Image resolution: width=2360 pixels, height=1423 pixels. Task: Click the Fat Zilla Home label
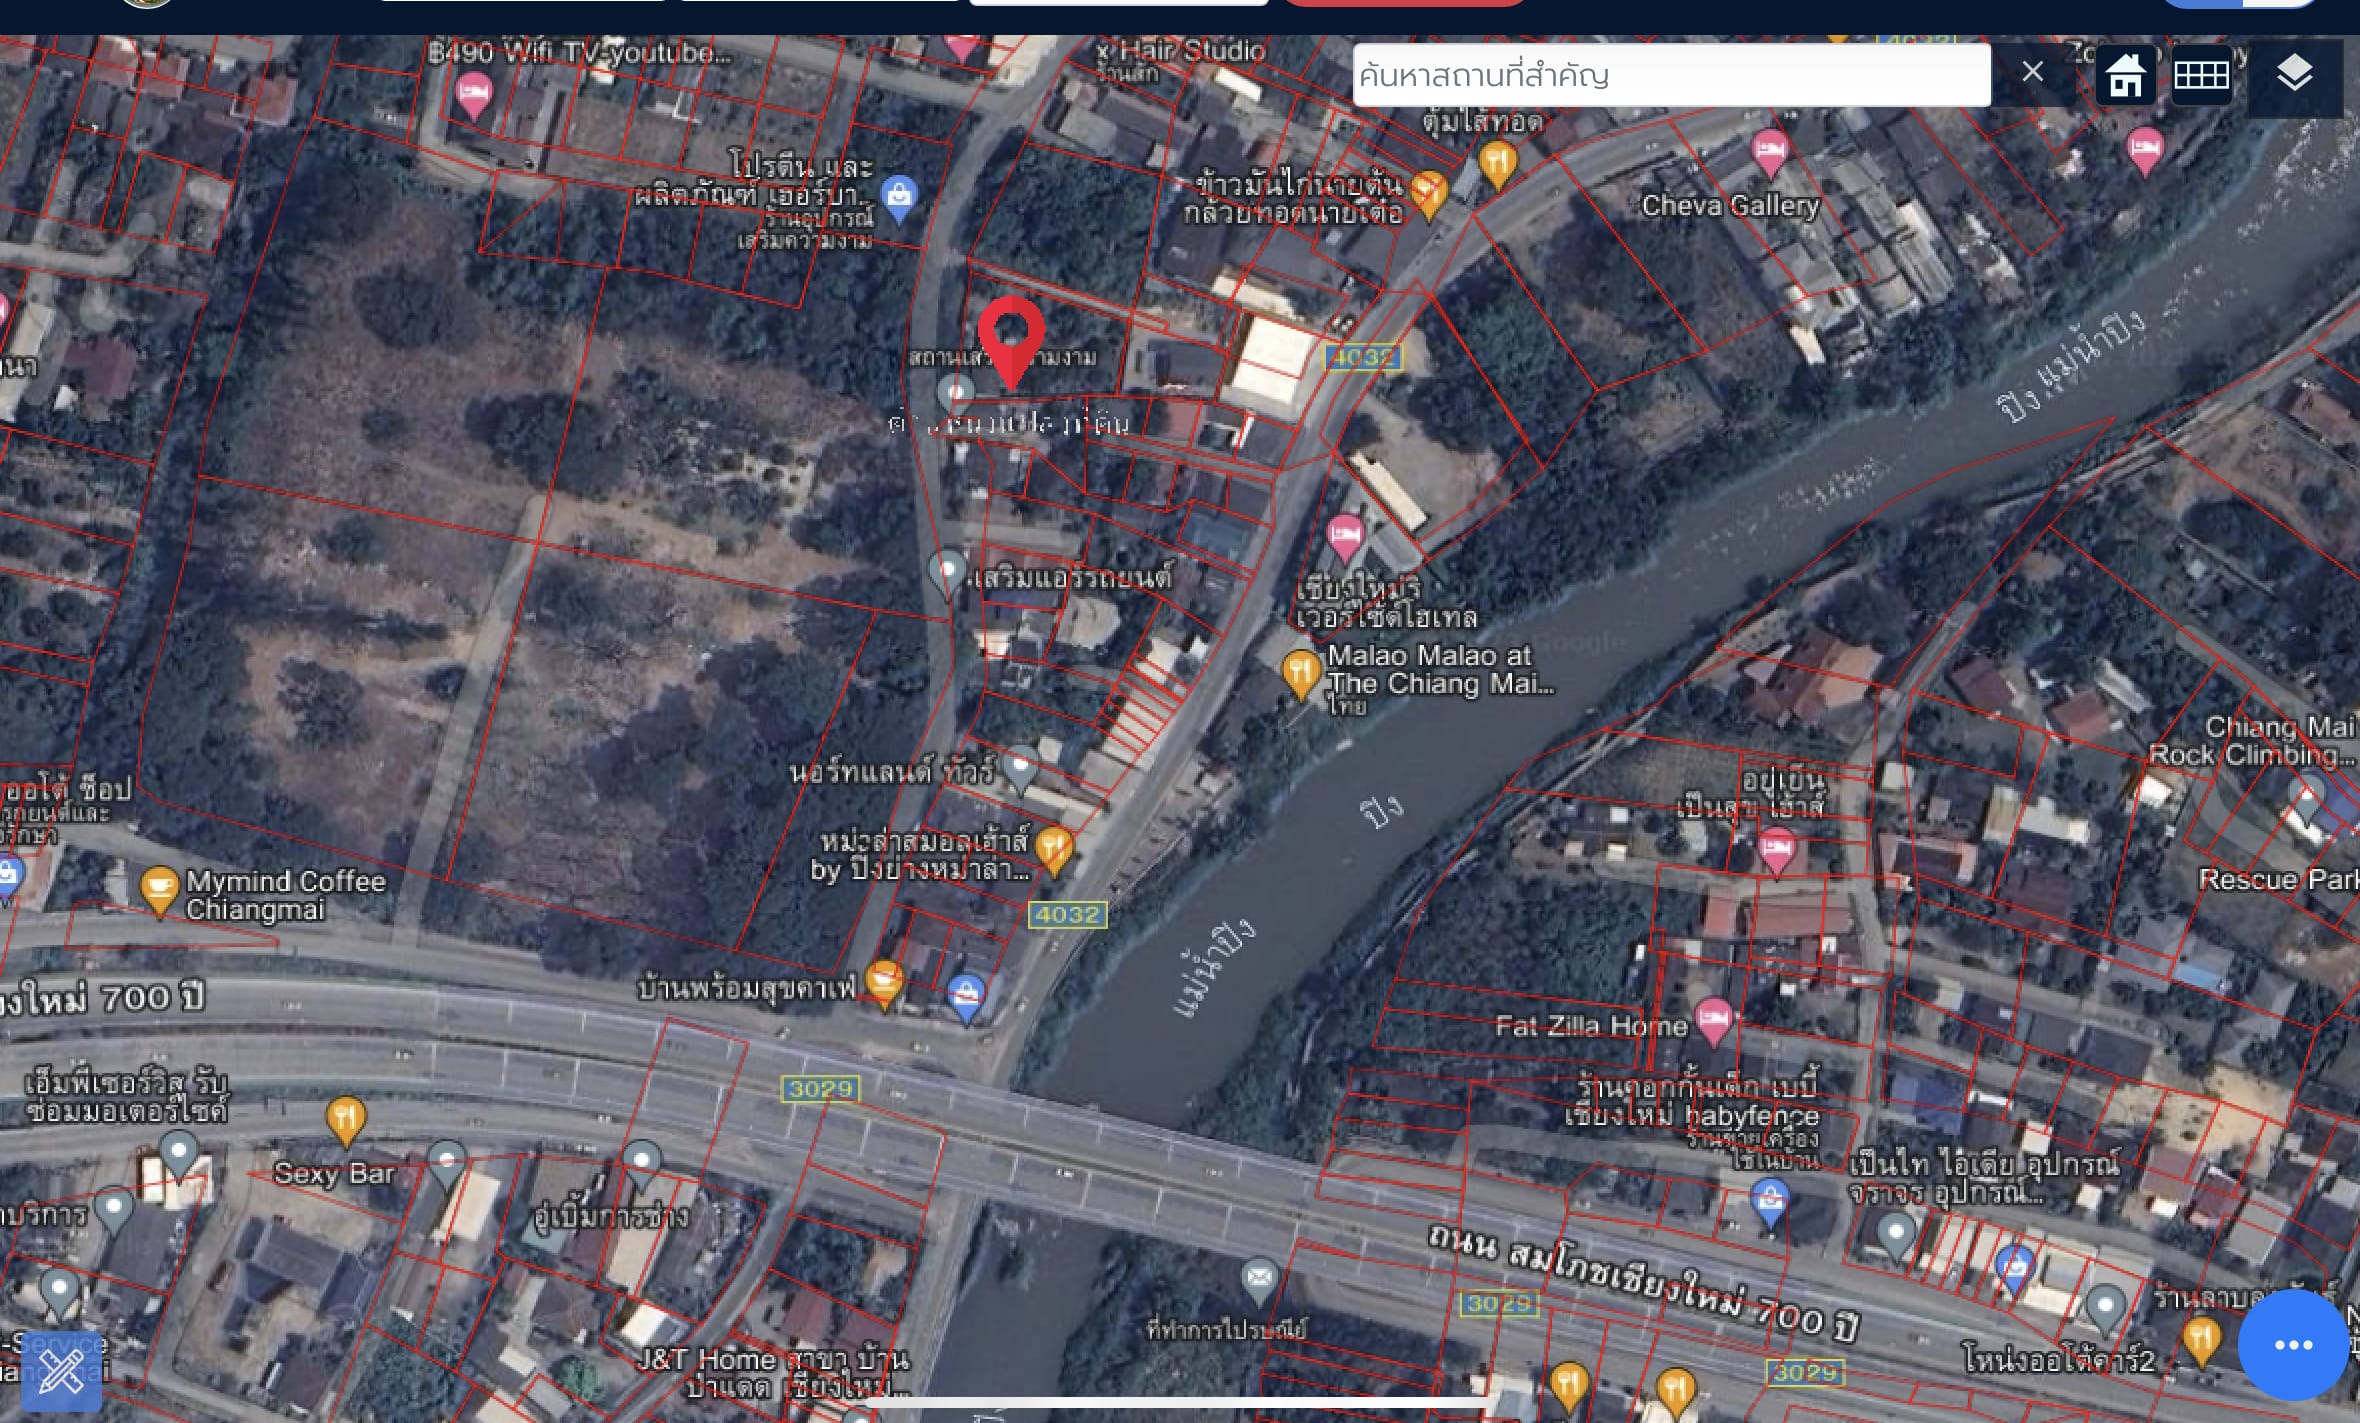[x=1591, y=1026]
